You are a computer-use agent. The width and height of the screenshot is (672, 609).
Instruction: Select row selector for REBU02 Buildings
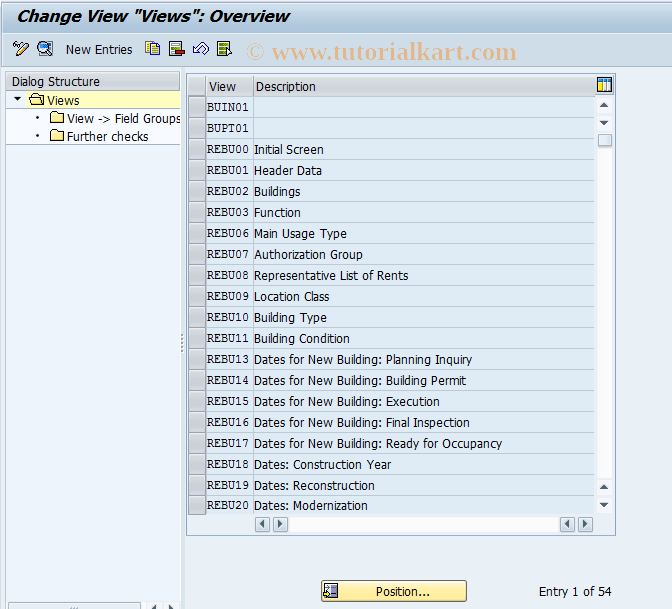pyautogui.click(x=197, y=191)
